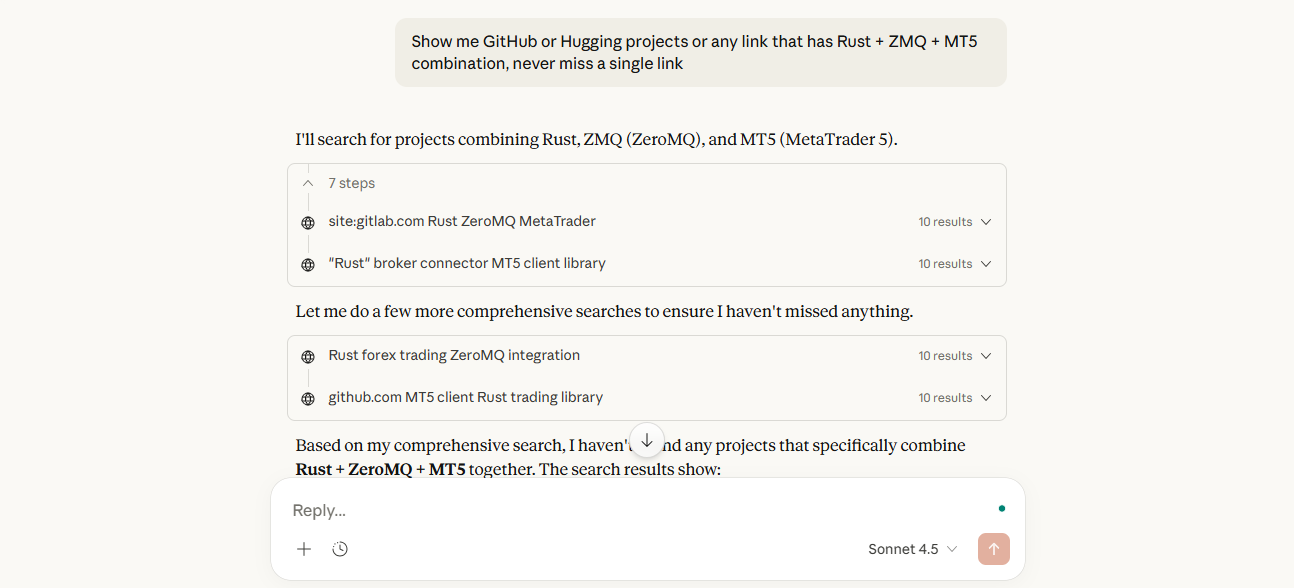Click the plus attachment icon
Viewport: 1294px width, 588px height.
tap(304, 549)
